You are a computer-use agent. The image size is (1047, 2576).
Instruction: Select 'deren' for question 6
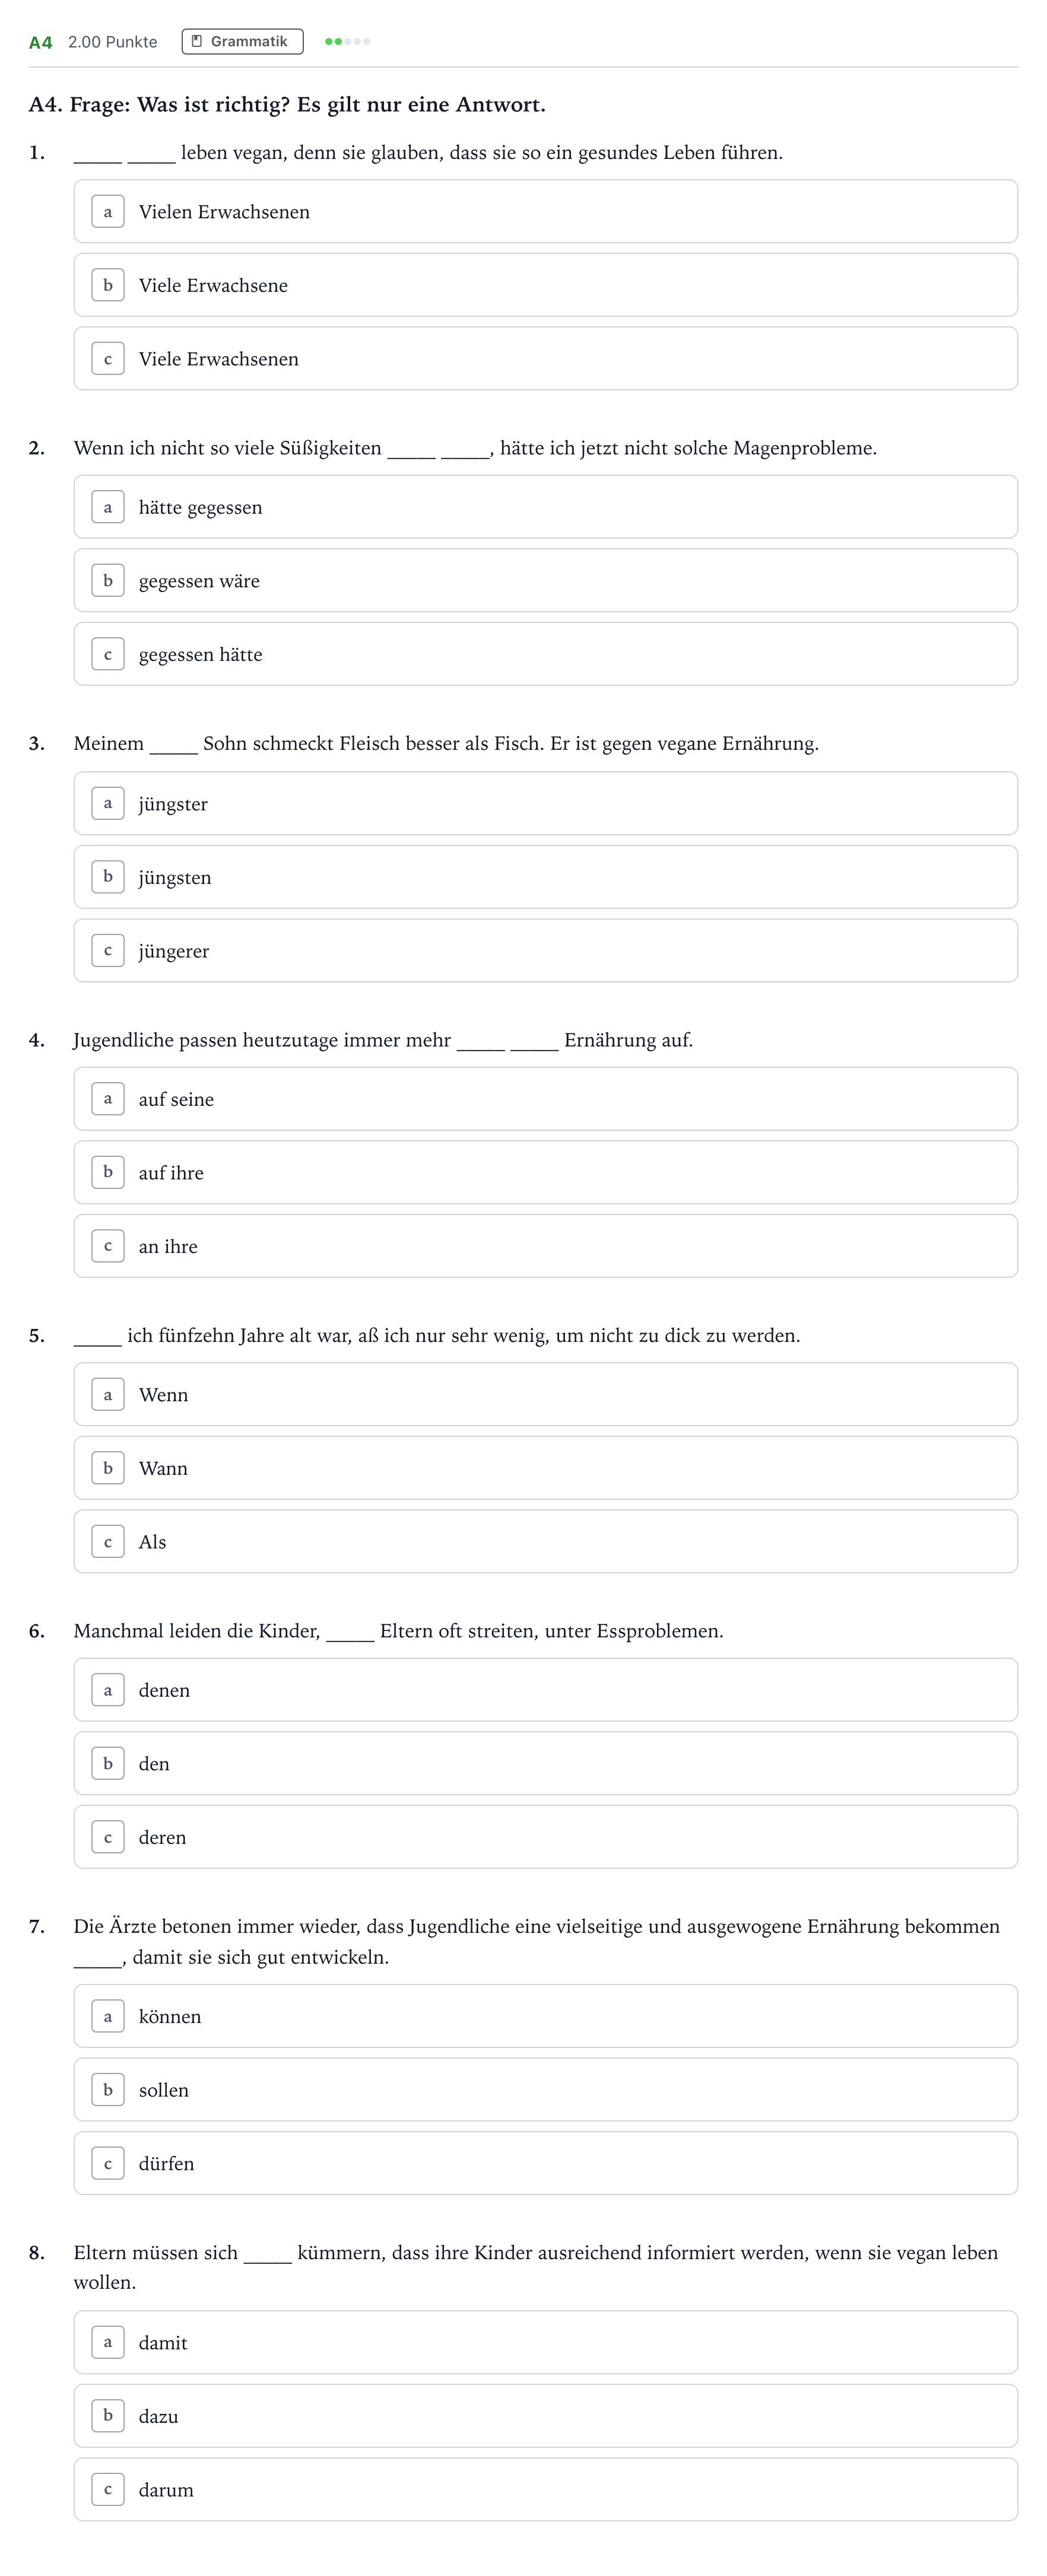(545, 1837)
